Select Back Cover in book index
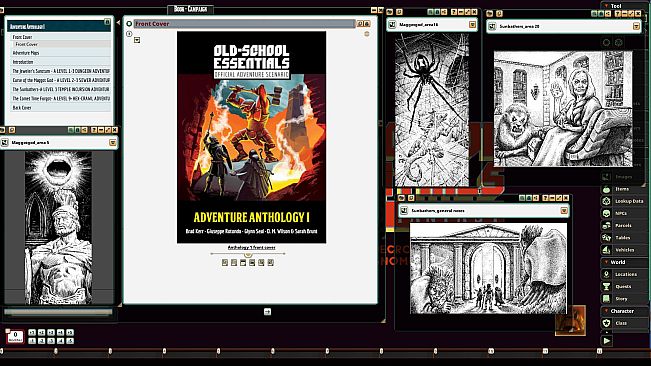 pyautogui.click(x=61, y=107)
